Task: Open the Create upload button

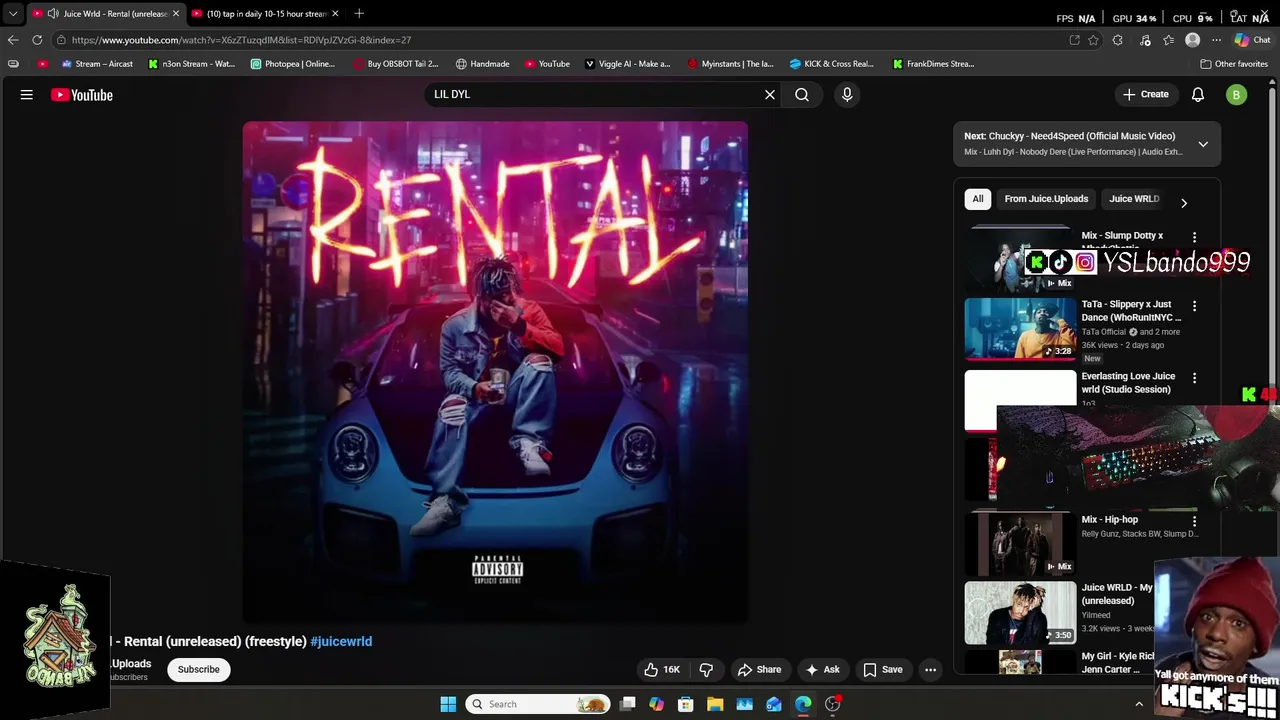Action: click(x=1146, y=94)
